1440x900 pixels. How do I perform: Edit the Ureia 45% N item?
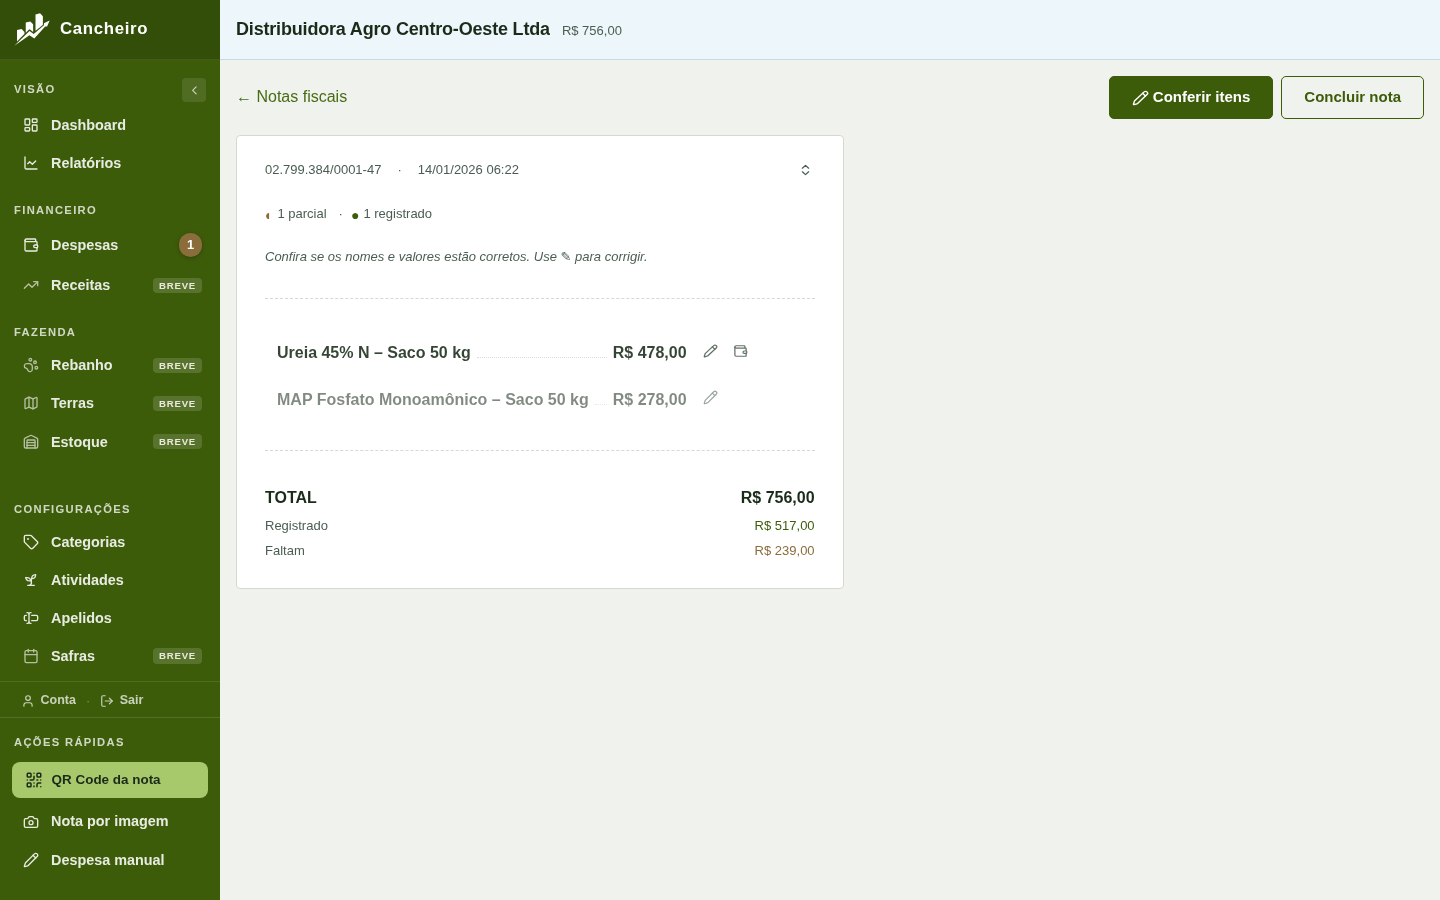pos(711,351)
